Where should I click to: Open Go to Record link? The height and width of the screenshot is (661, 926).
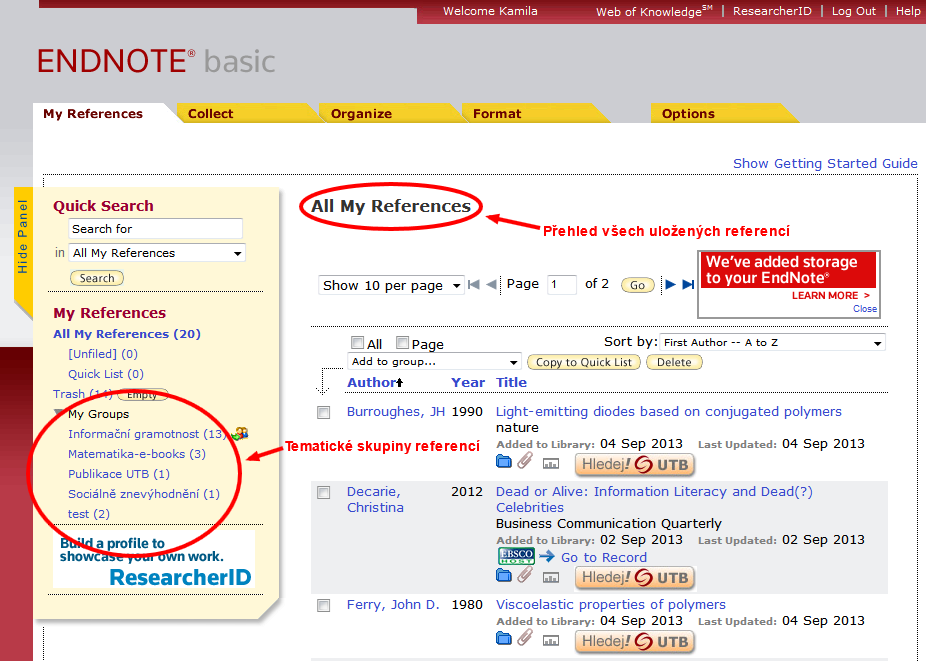[604, 557]
